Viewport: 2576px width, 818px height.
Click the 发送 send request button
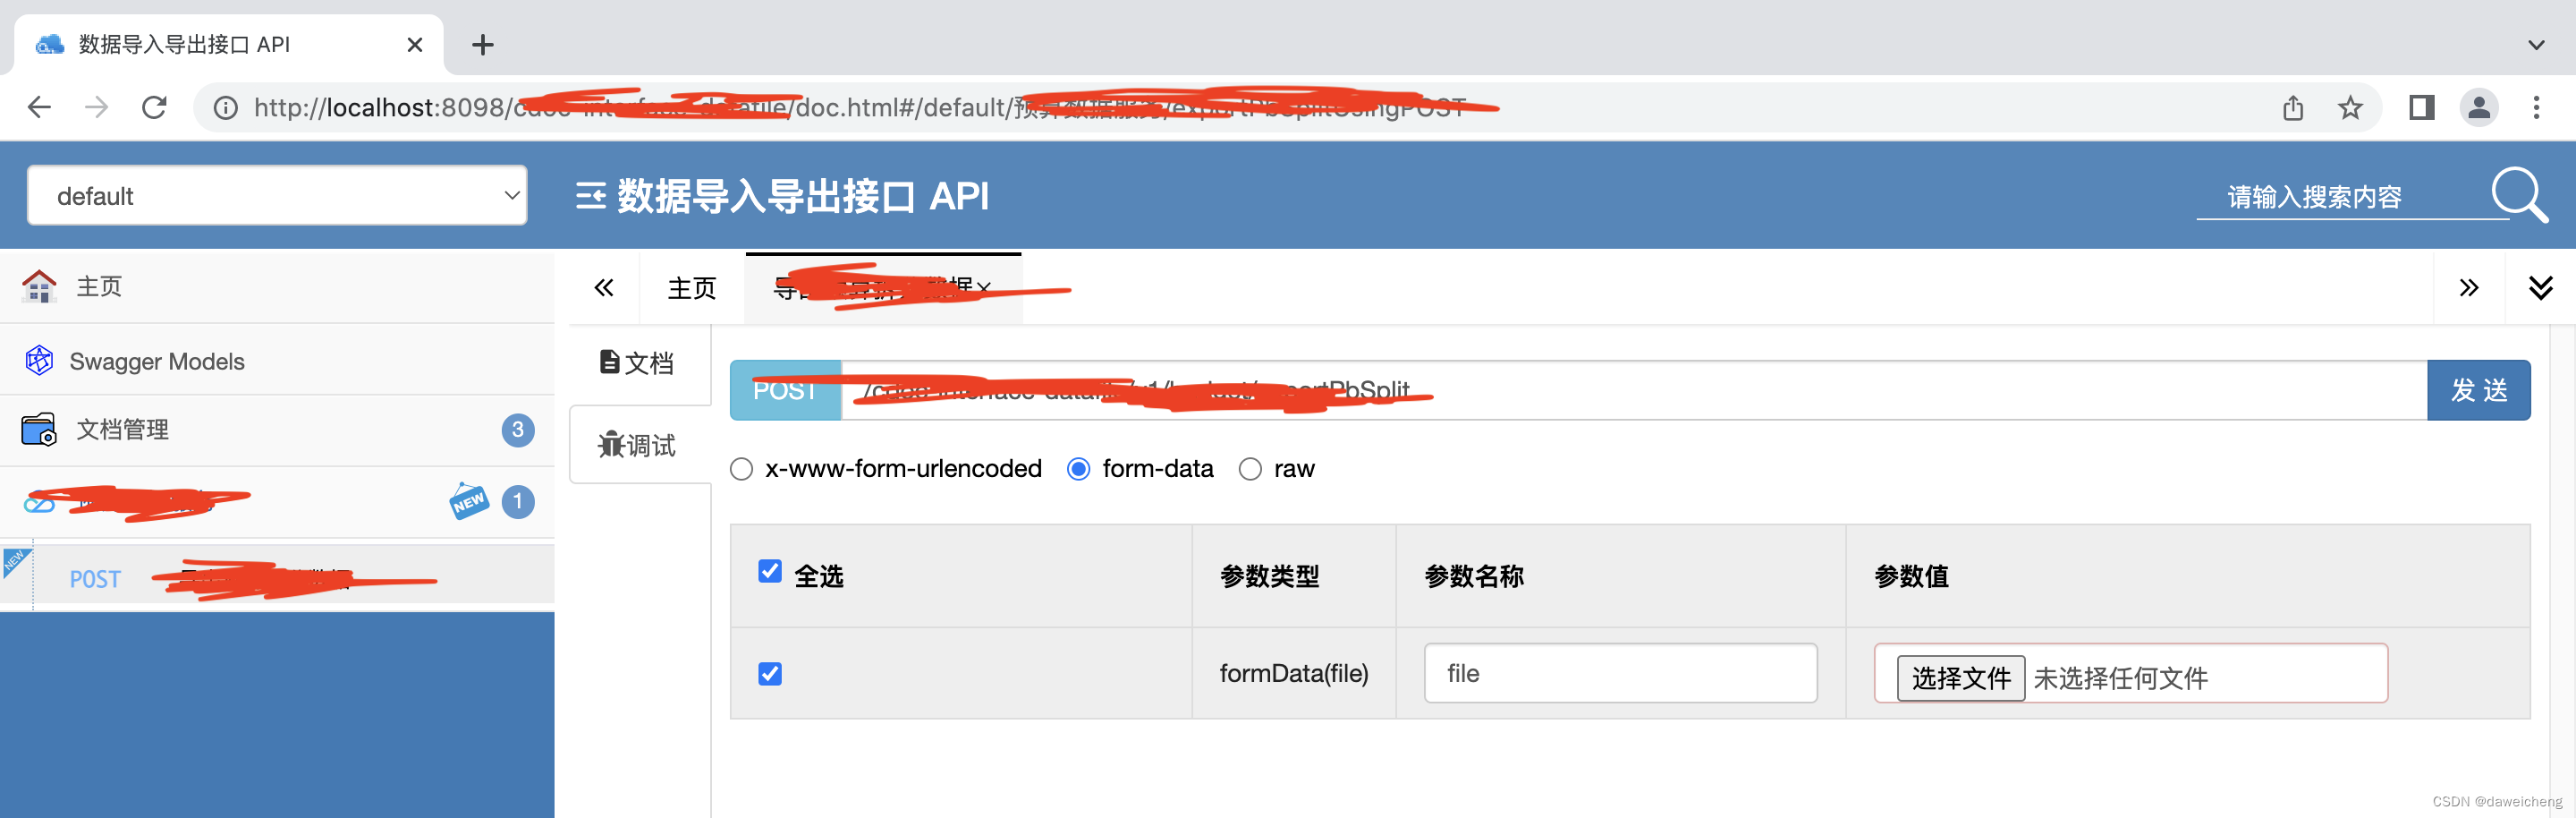coord(2479,390)
